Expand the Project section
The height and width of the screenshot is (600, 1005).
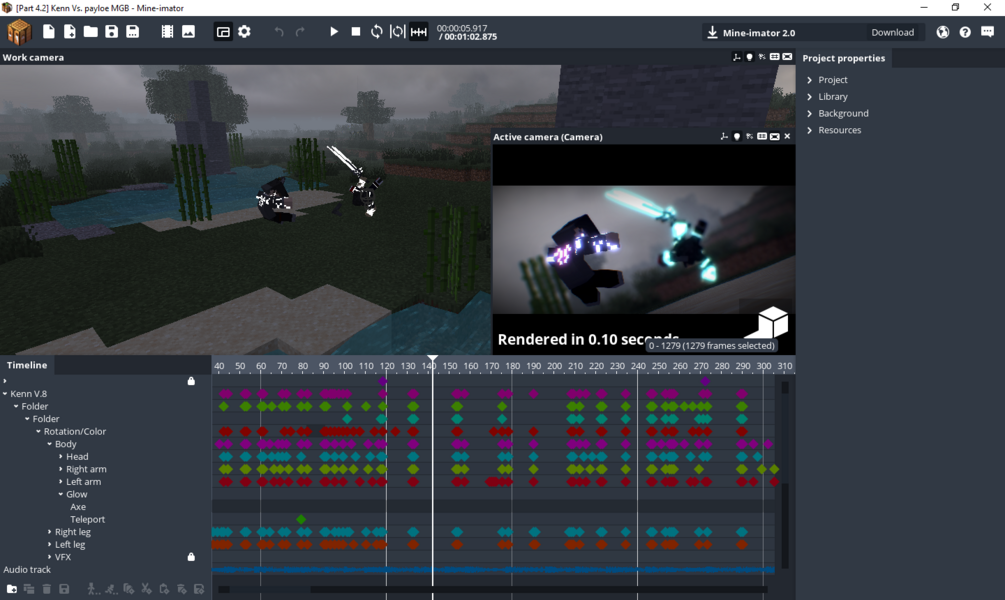tap(810, 79)
